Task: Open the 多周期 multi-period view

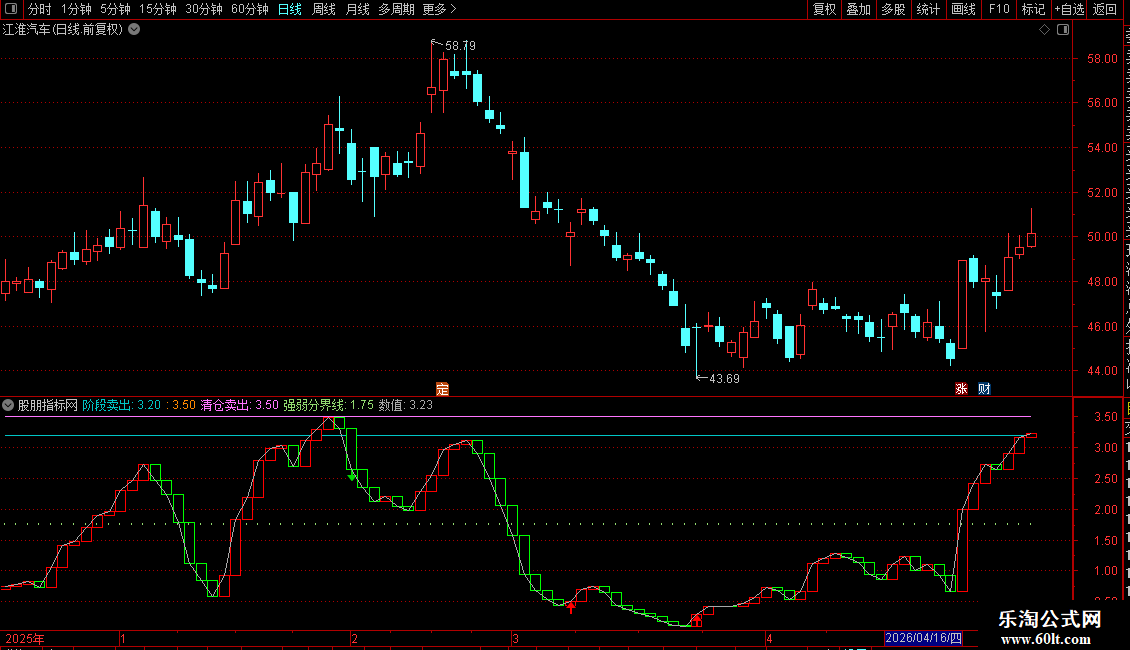Action: click(x=396, y=9)
